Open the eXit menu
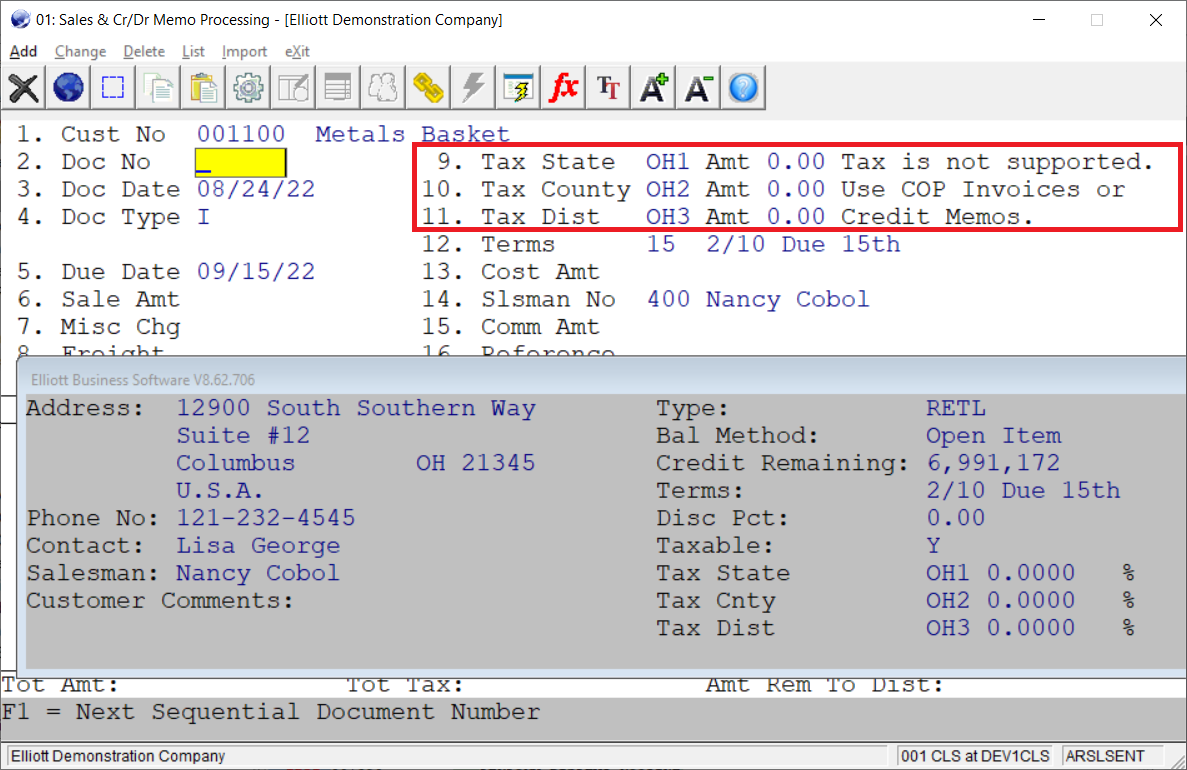1187x770 pixels. point(298,51)
